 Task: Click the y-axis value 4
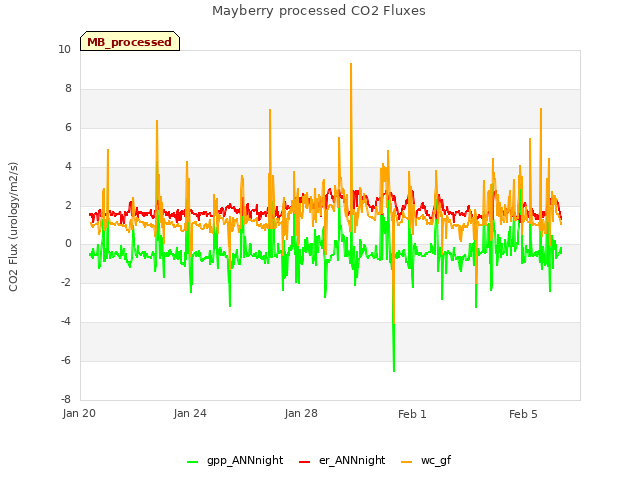(x=68, y=166)
